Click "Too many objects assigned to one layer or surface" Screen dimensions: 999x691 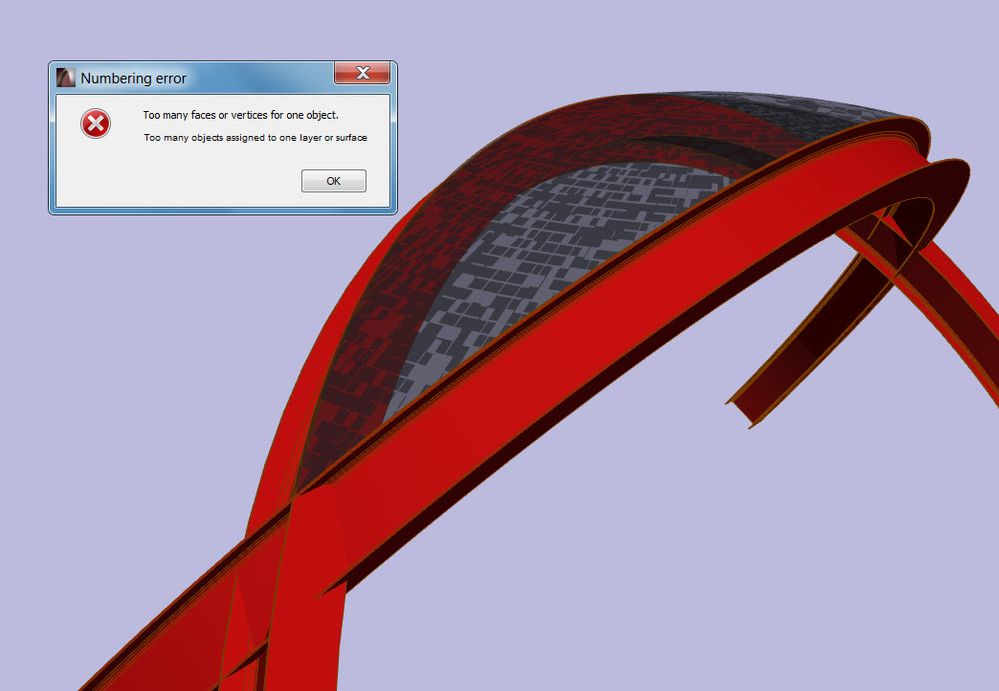tap(255, 138)
